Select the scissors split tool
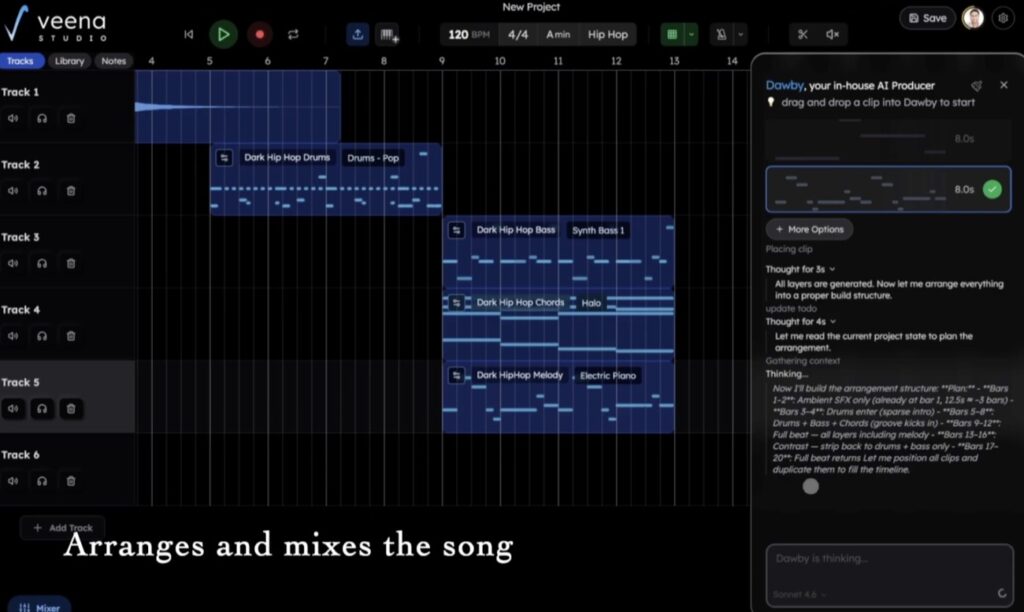 click(803, 34)
